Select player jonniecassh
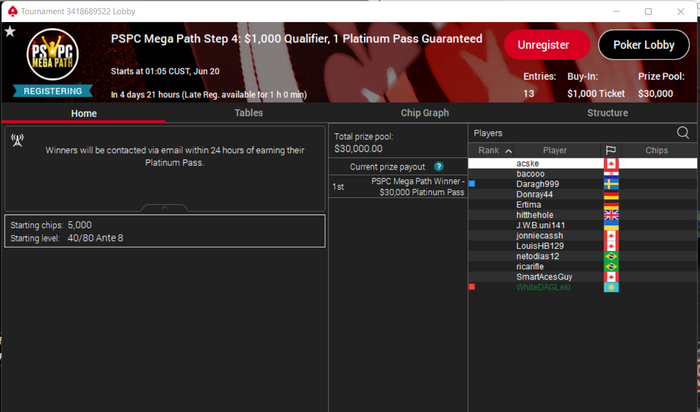Screen dimensions: 700x412 [539, 235]
